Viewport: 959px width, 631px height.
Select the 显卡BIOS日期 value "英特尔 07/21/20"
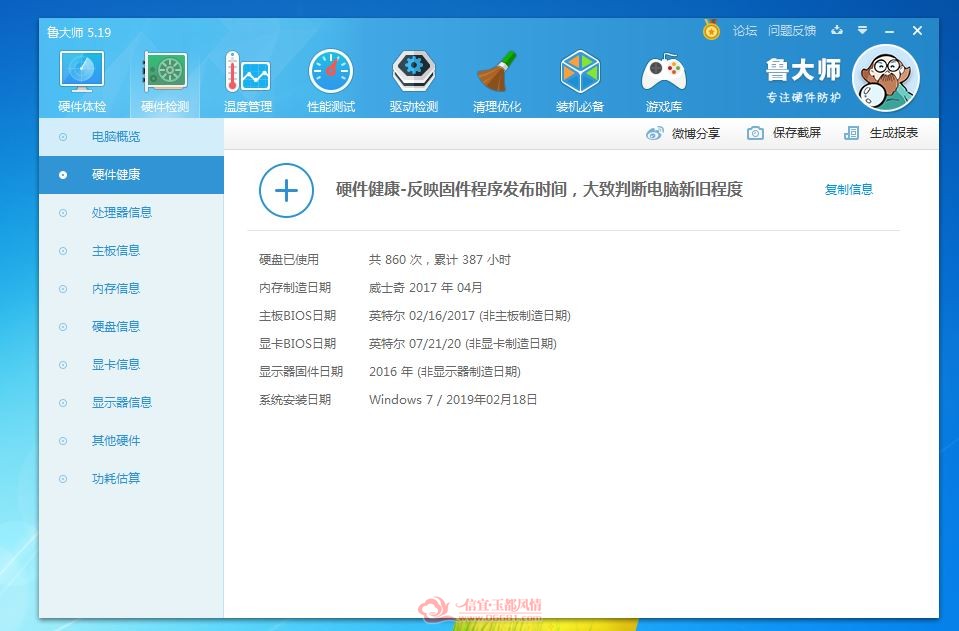point(415,344)
